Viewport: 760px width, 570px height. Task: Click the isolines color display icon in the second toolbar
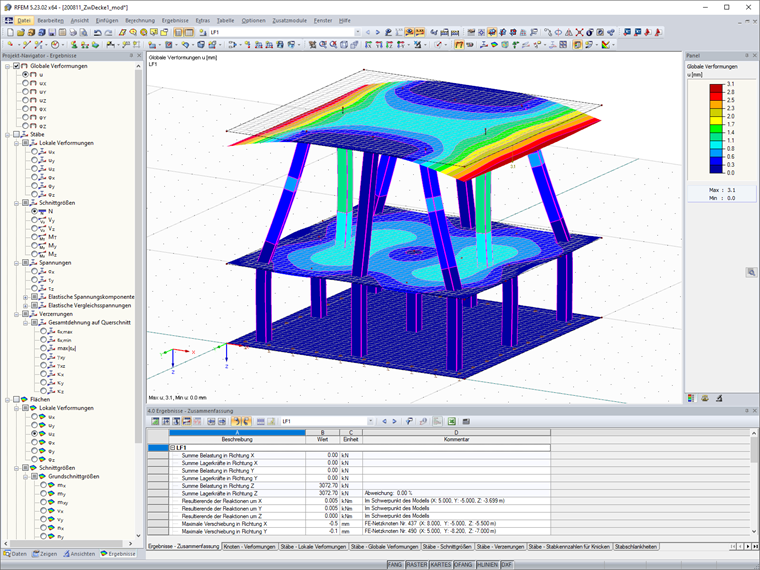point(494,45)
